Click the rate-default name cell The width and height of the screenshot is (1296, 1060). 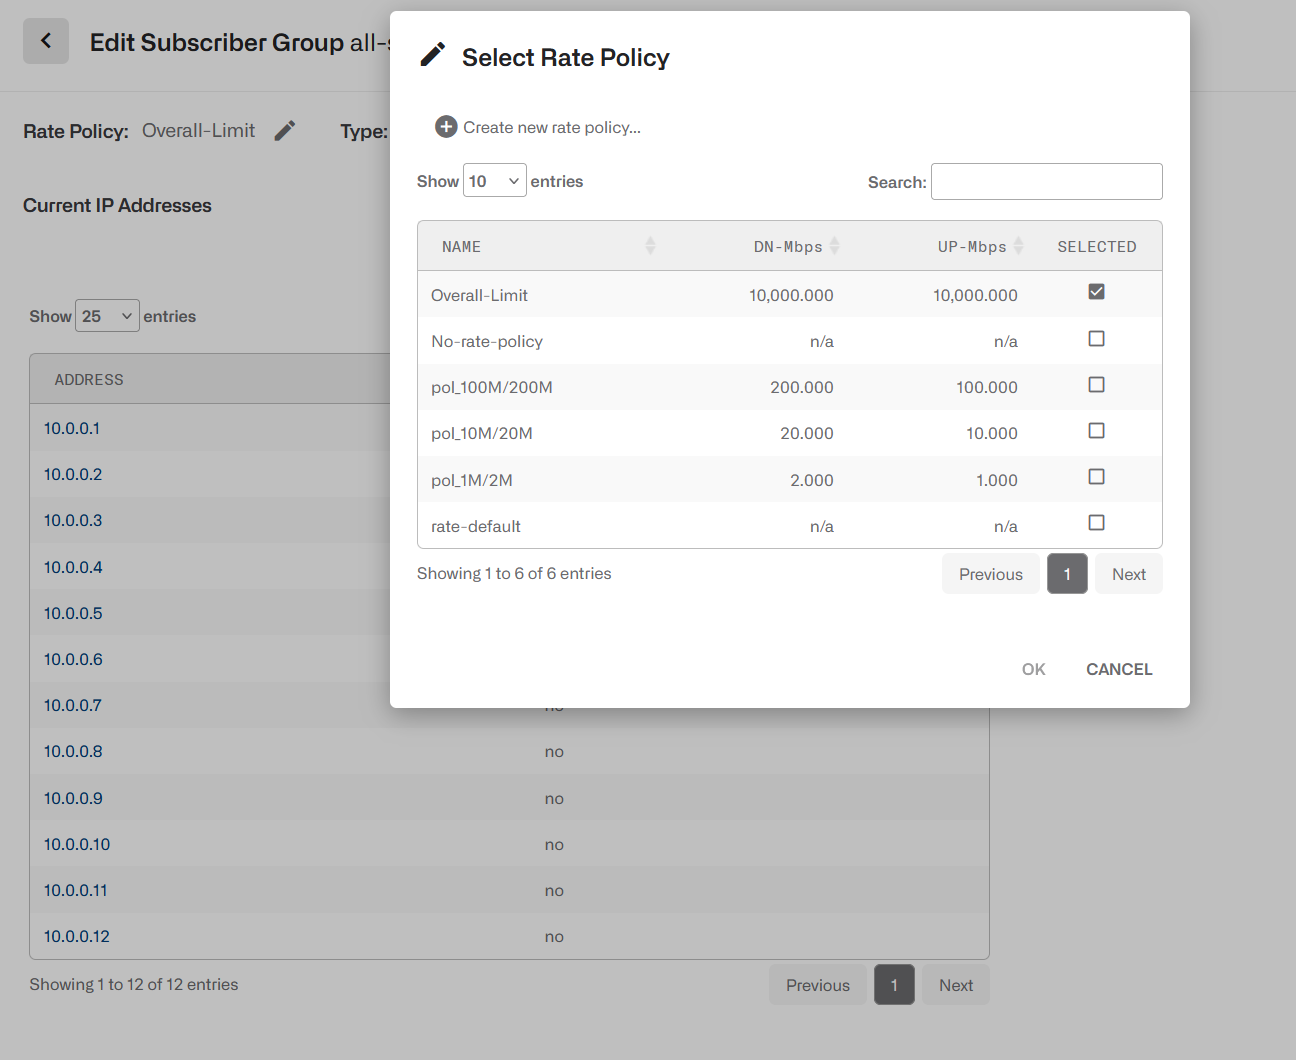click(x=476, y=526)
